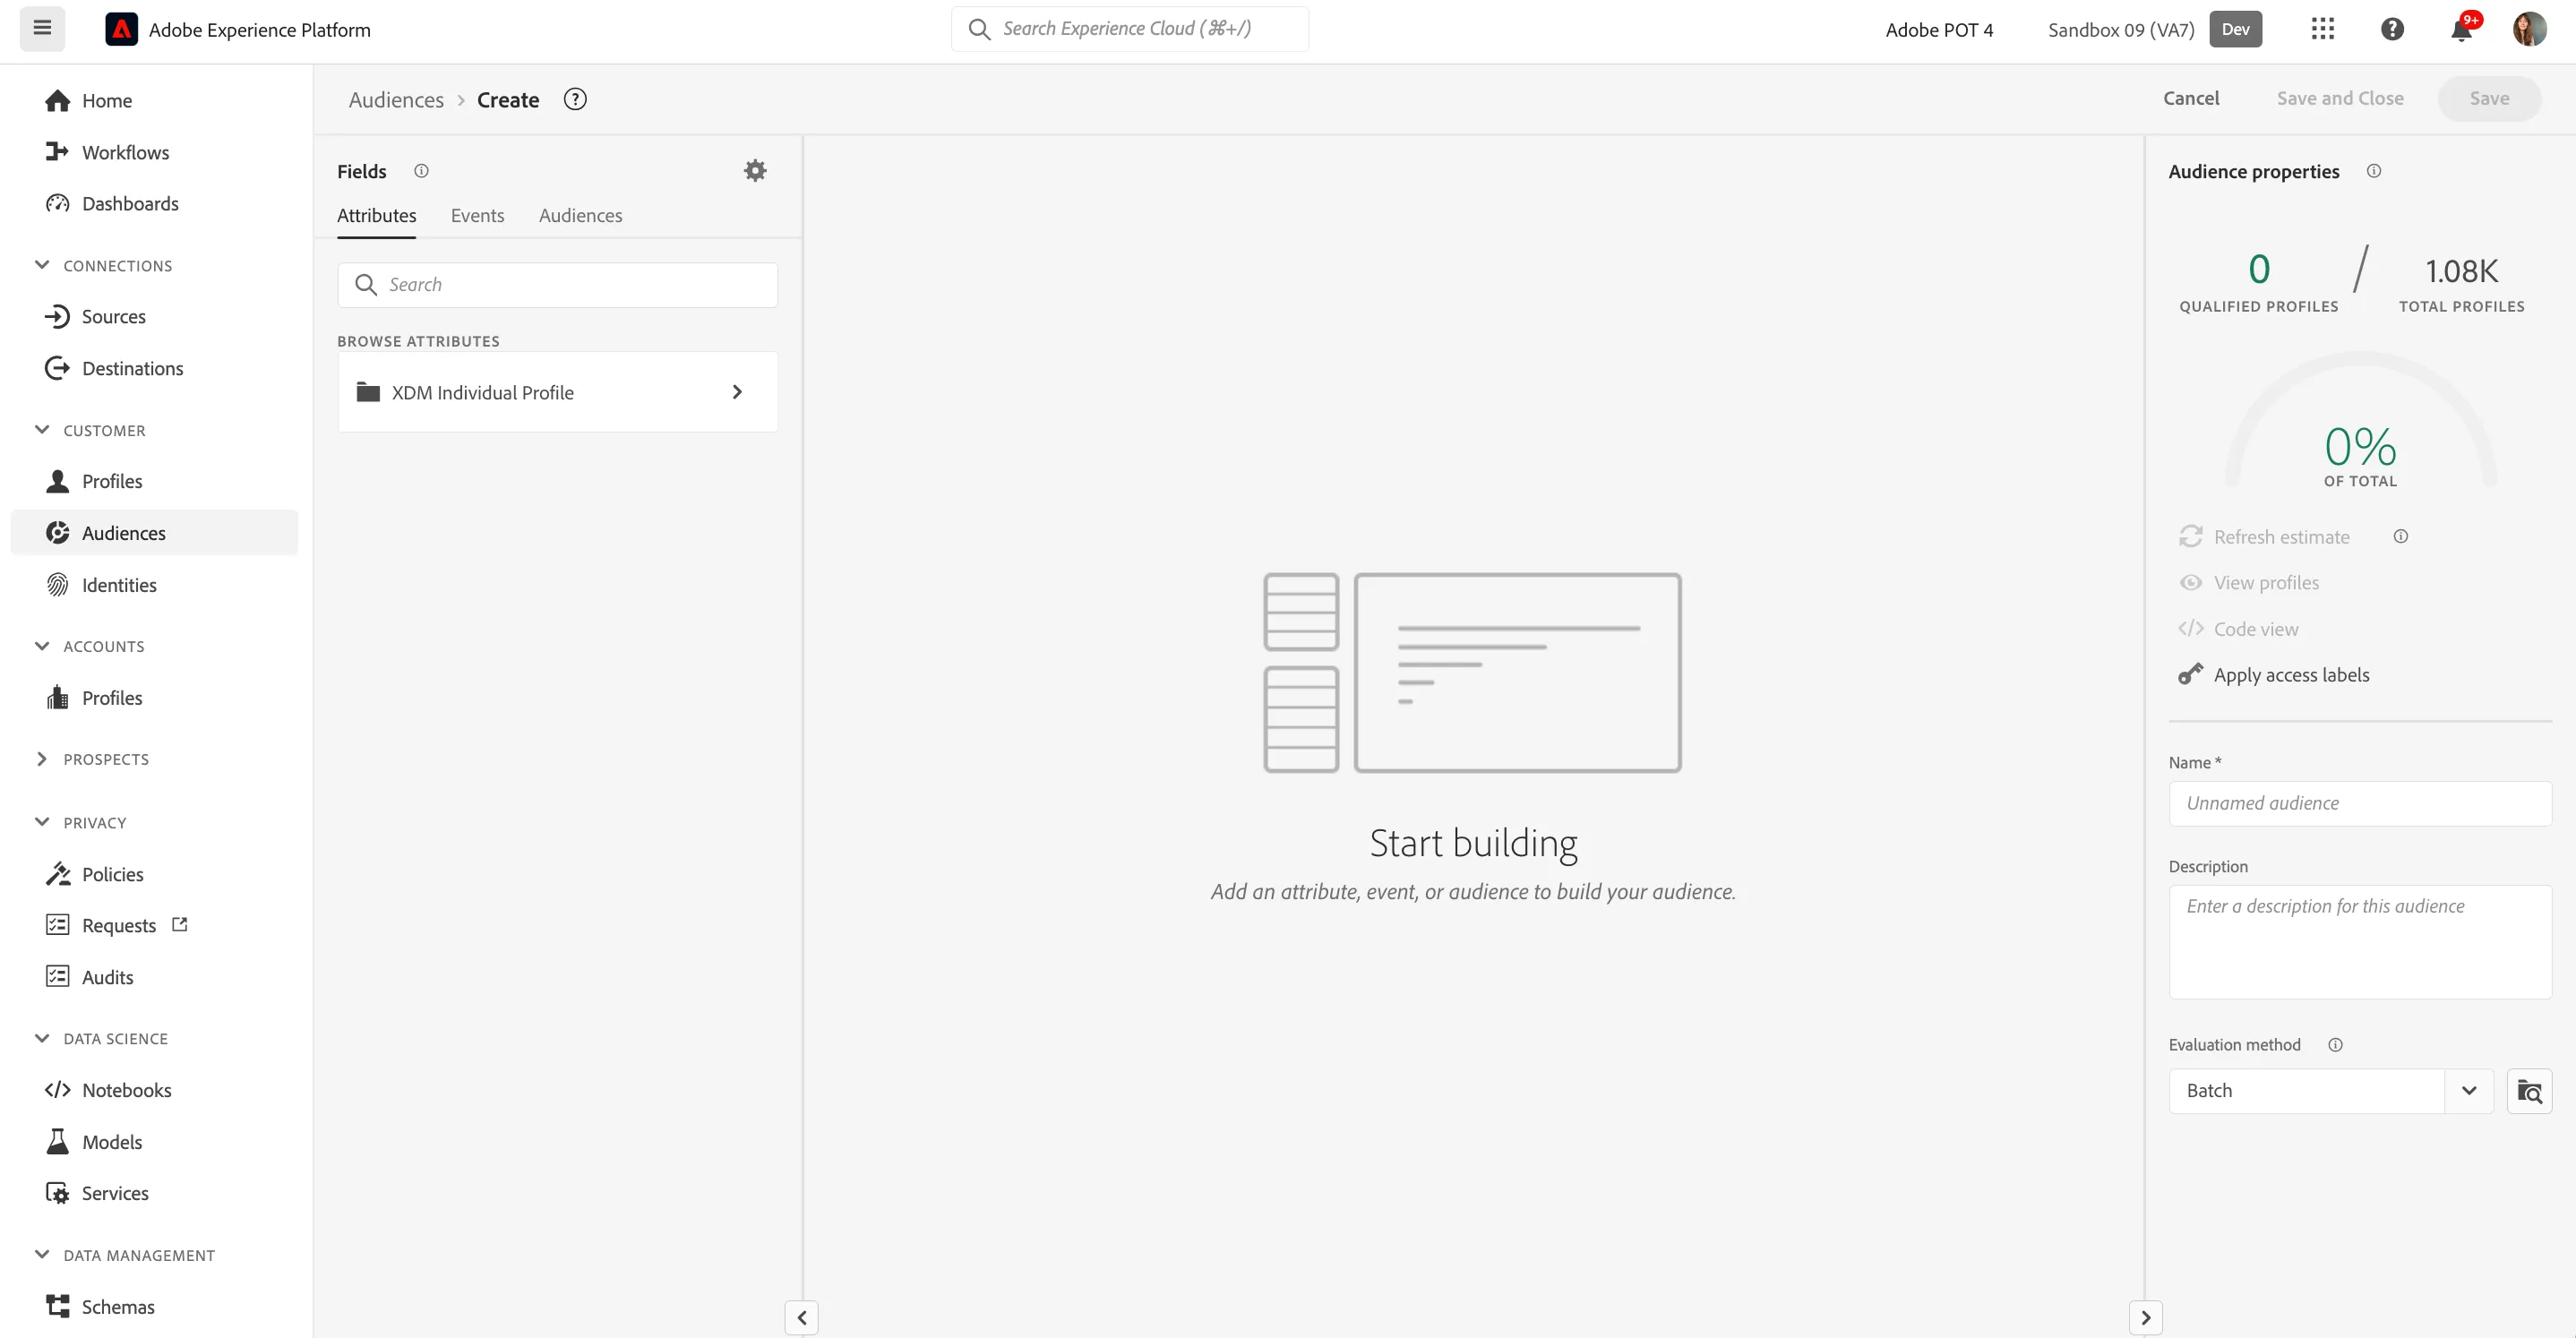
Task: Click the Cancel button
Action: point(2191,99)
